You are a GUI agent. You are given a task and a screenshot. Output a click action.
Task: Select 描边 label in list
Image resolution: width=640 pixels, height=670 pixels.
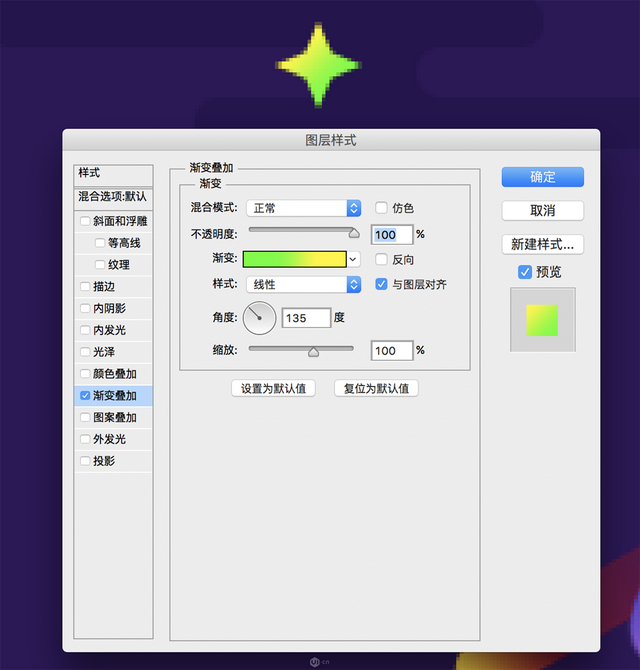pos(104,286)
